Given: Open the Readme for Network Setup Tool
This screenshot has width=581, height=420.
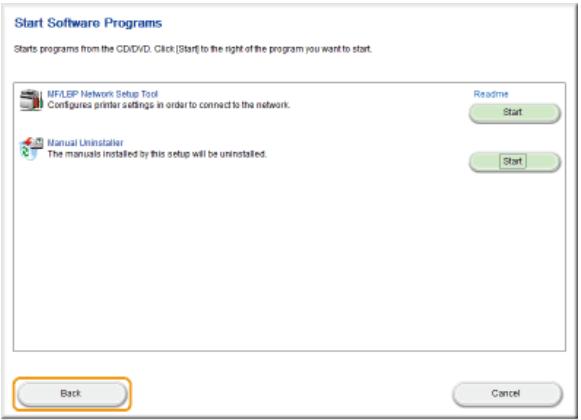Looking at the screenshot, I should (491, 94).
